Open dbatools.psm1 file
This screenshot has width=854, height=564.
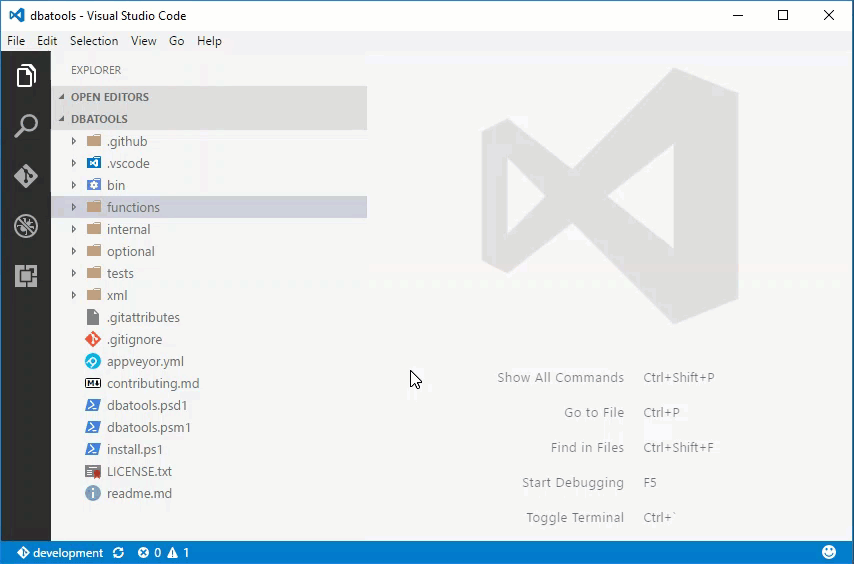(148, 427)
